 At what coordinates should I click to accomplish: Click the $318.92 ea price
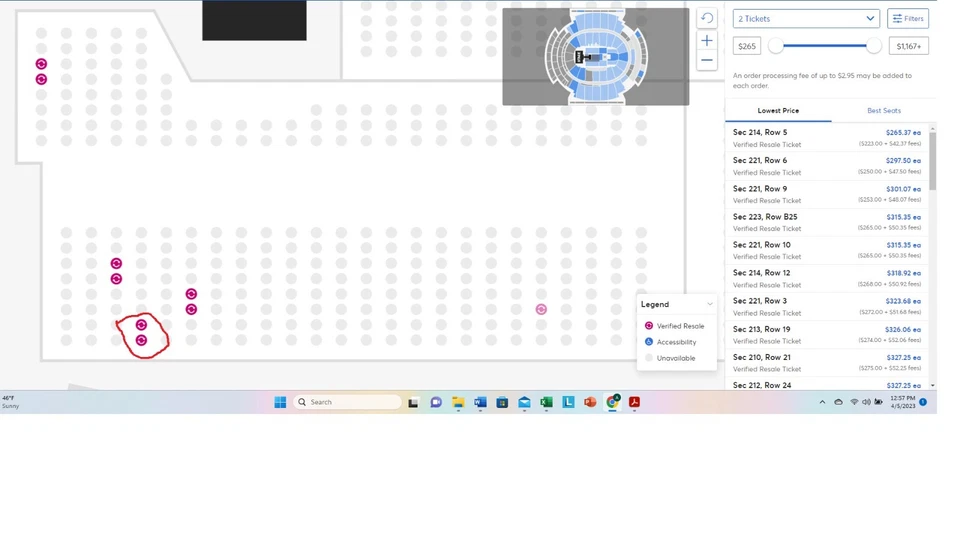coord(903,274)
